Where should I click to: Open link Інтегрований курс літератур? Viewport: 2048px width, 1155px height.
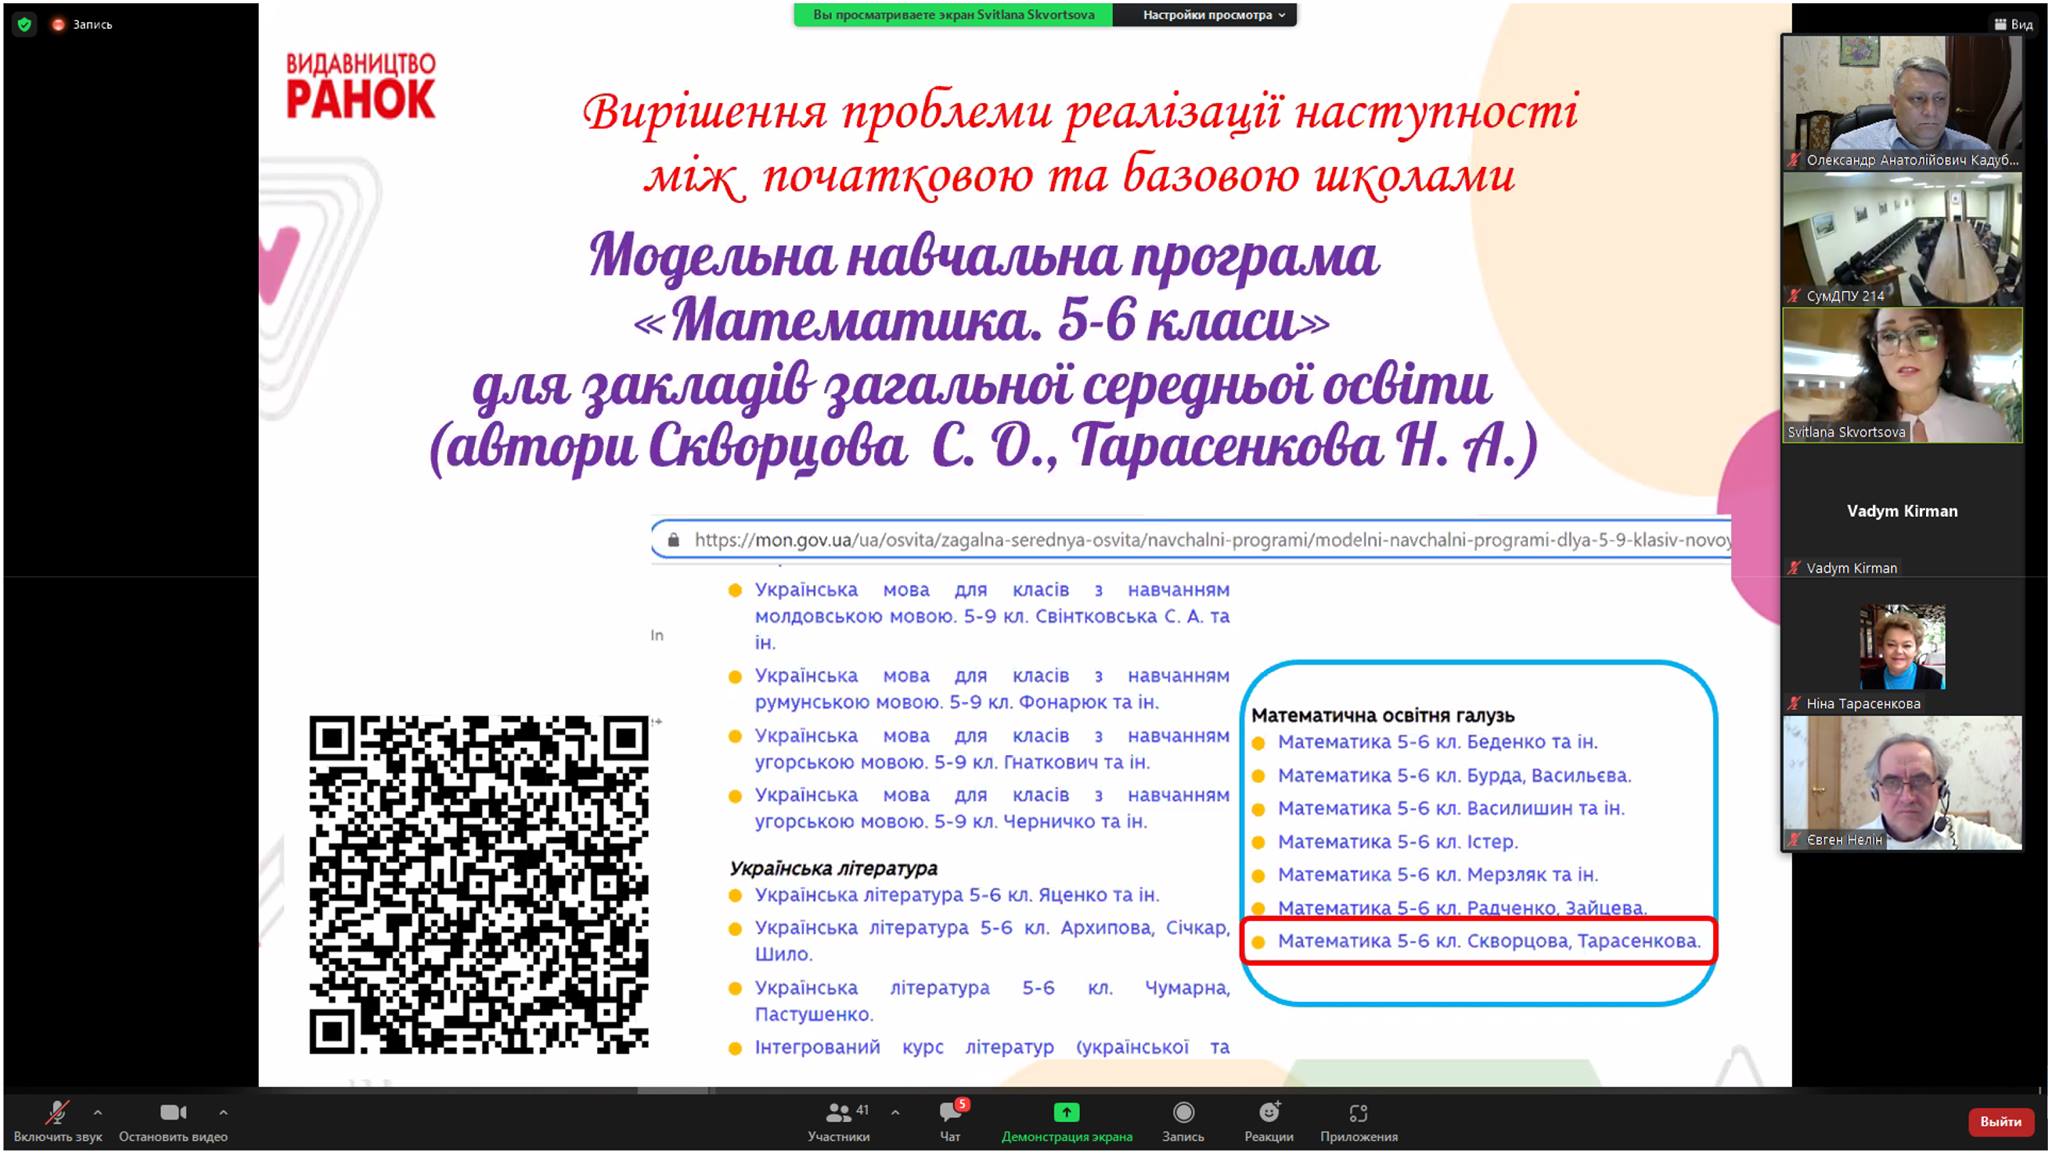click(992, 1047)
